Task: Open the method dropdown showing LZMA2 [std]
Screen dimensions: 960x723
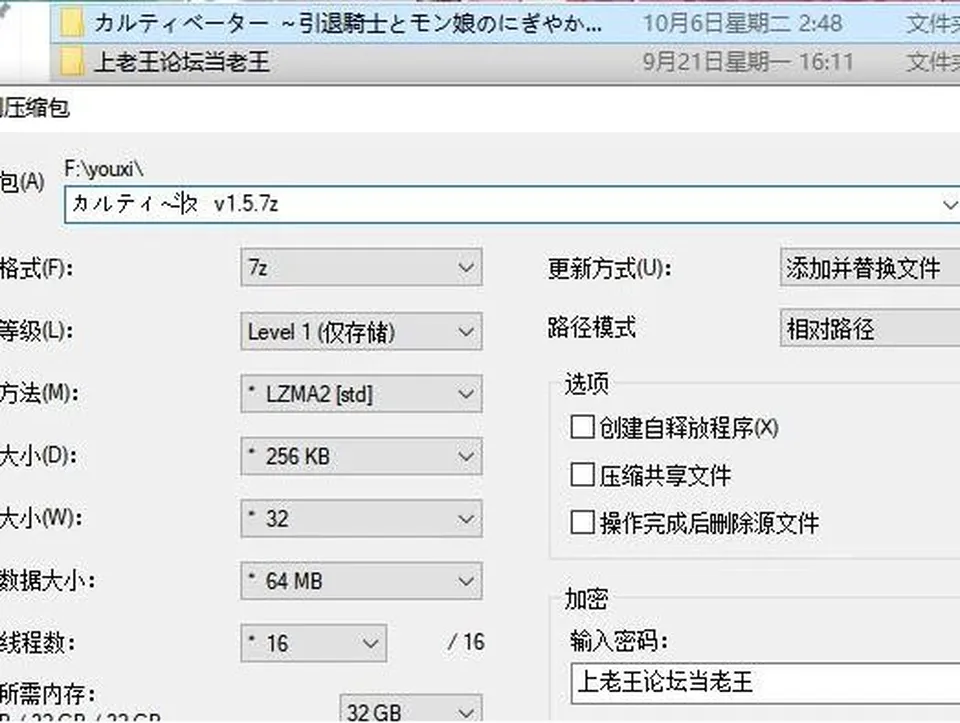Action: pyautogui.click(x=361, y=394)
